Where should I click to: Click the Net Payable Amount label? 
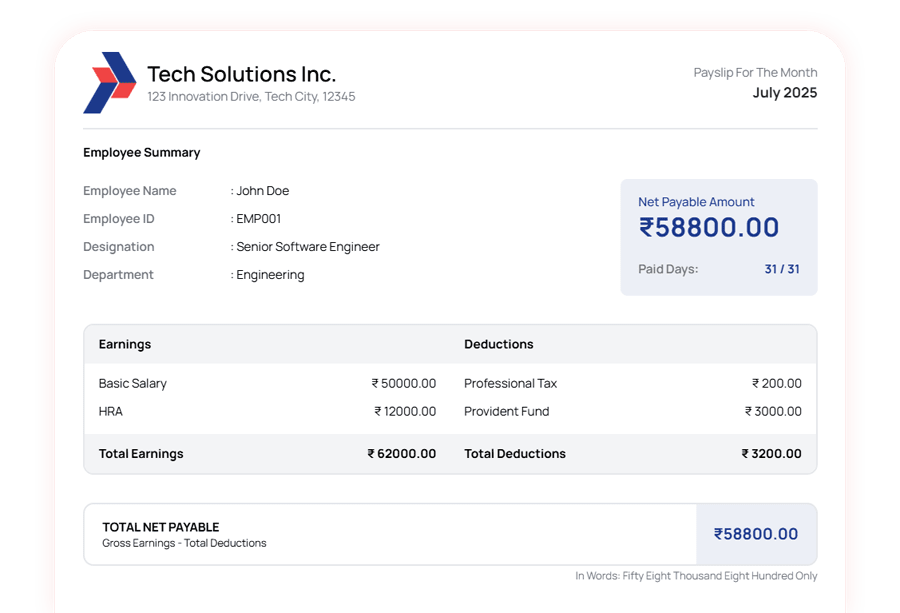tap(696, 202)
